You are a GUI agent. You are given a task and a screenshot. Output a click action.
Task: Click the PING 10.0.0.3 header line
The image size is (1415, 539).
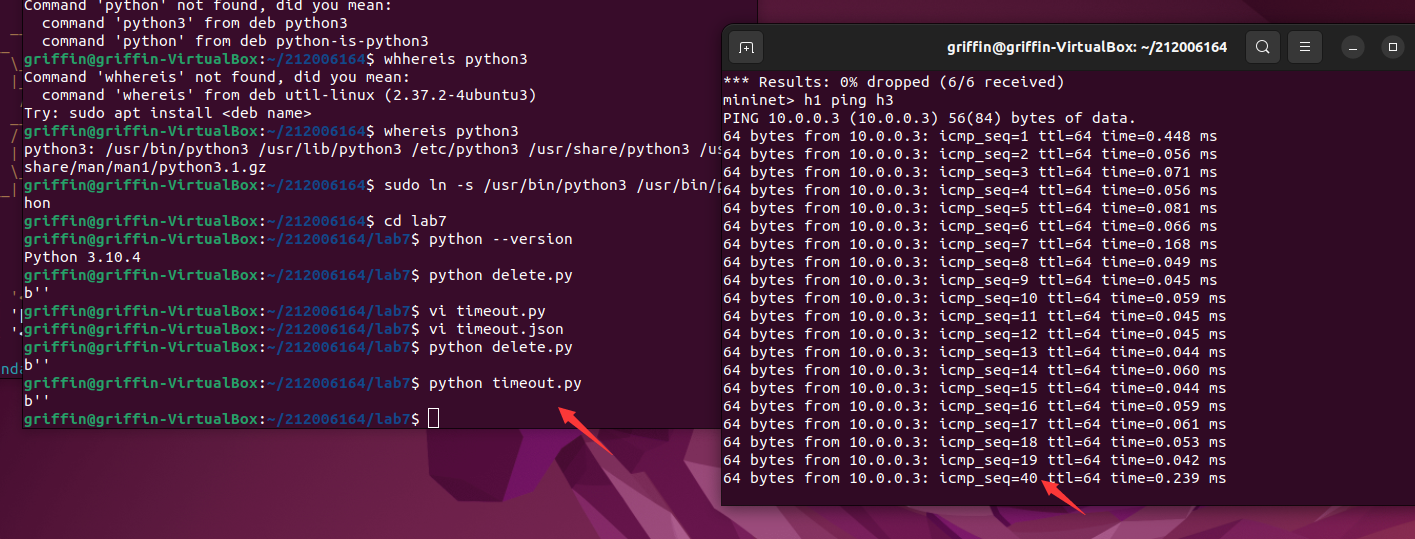click(x=930, y=118)
